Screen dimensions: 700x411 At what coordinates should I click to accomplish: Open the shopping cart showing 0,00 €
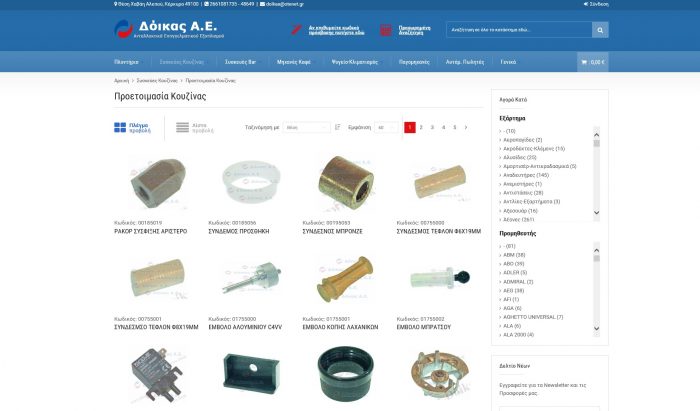click(x=593, y=62)
